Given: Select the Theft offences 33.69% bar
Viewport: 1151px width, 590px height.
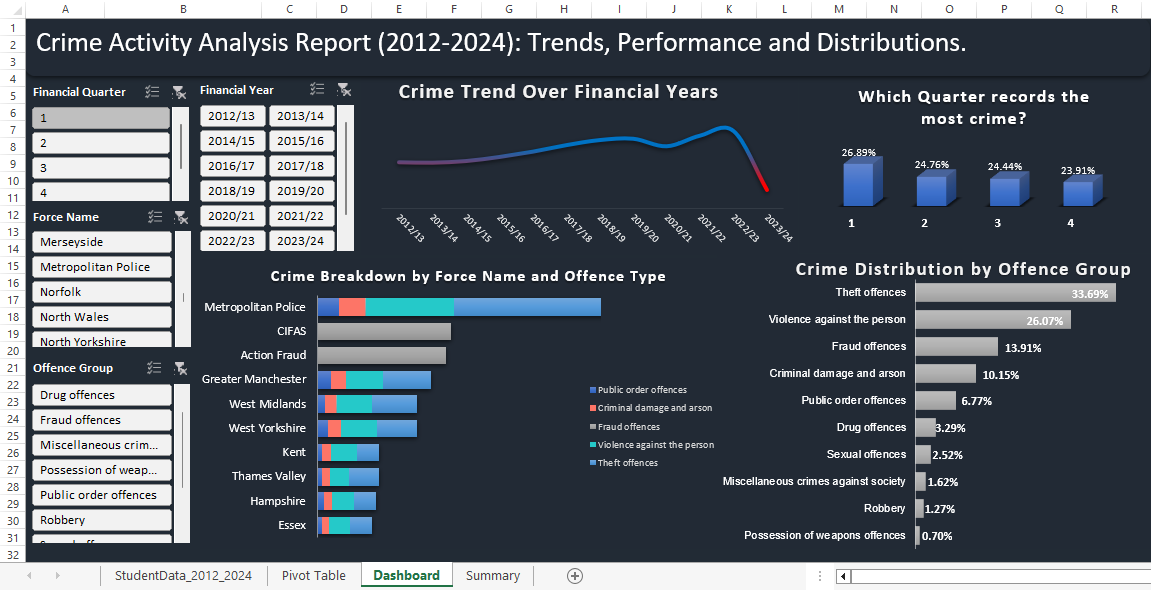Looking at the screenshot, I should tap(1015, 293).
